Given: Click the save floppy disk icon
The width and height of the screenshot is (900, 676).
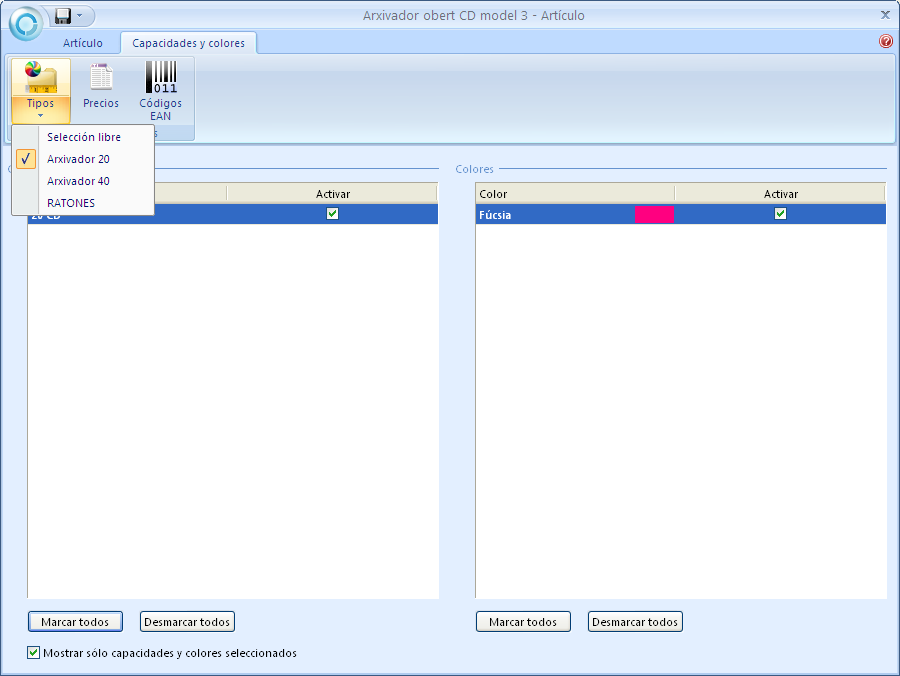Looking at the screenshot, I should point(63,16).
